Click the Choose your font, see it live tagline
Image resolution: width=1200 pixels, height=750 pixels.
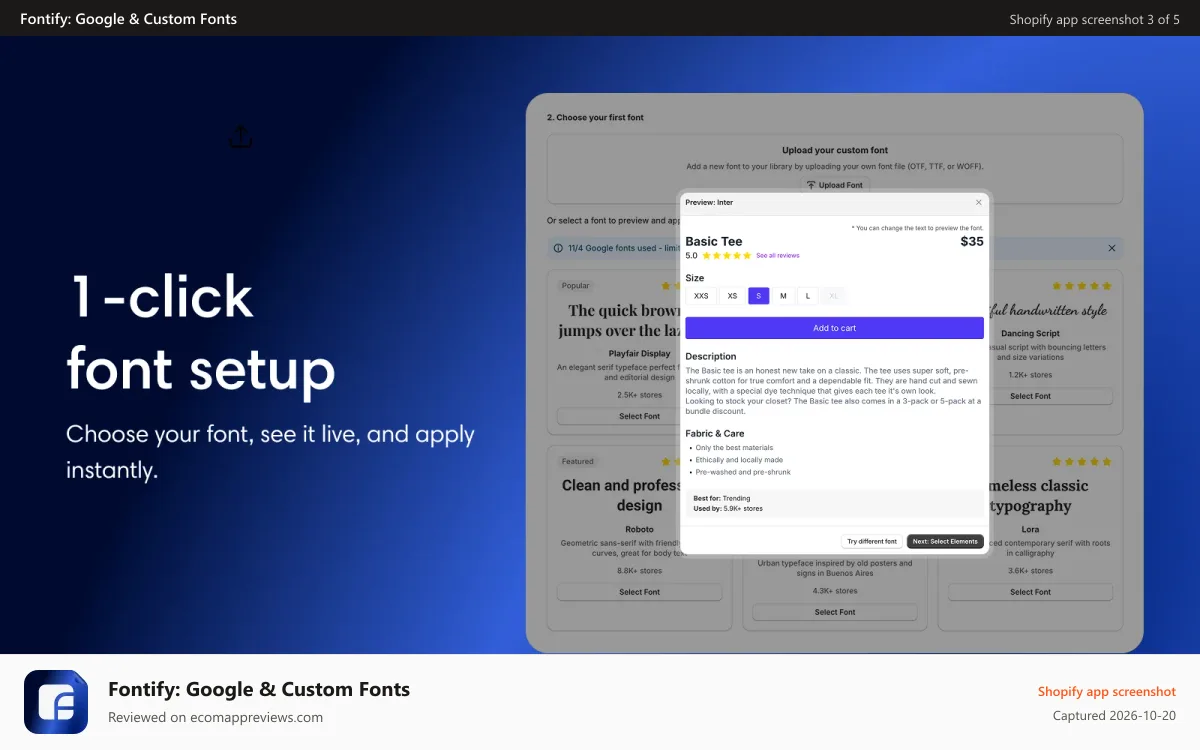[270, 452]
